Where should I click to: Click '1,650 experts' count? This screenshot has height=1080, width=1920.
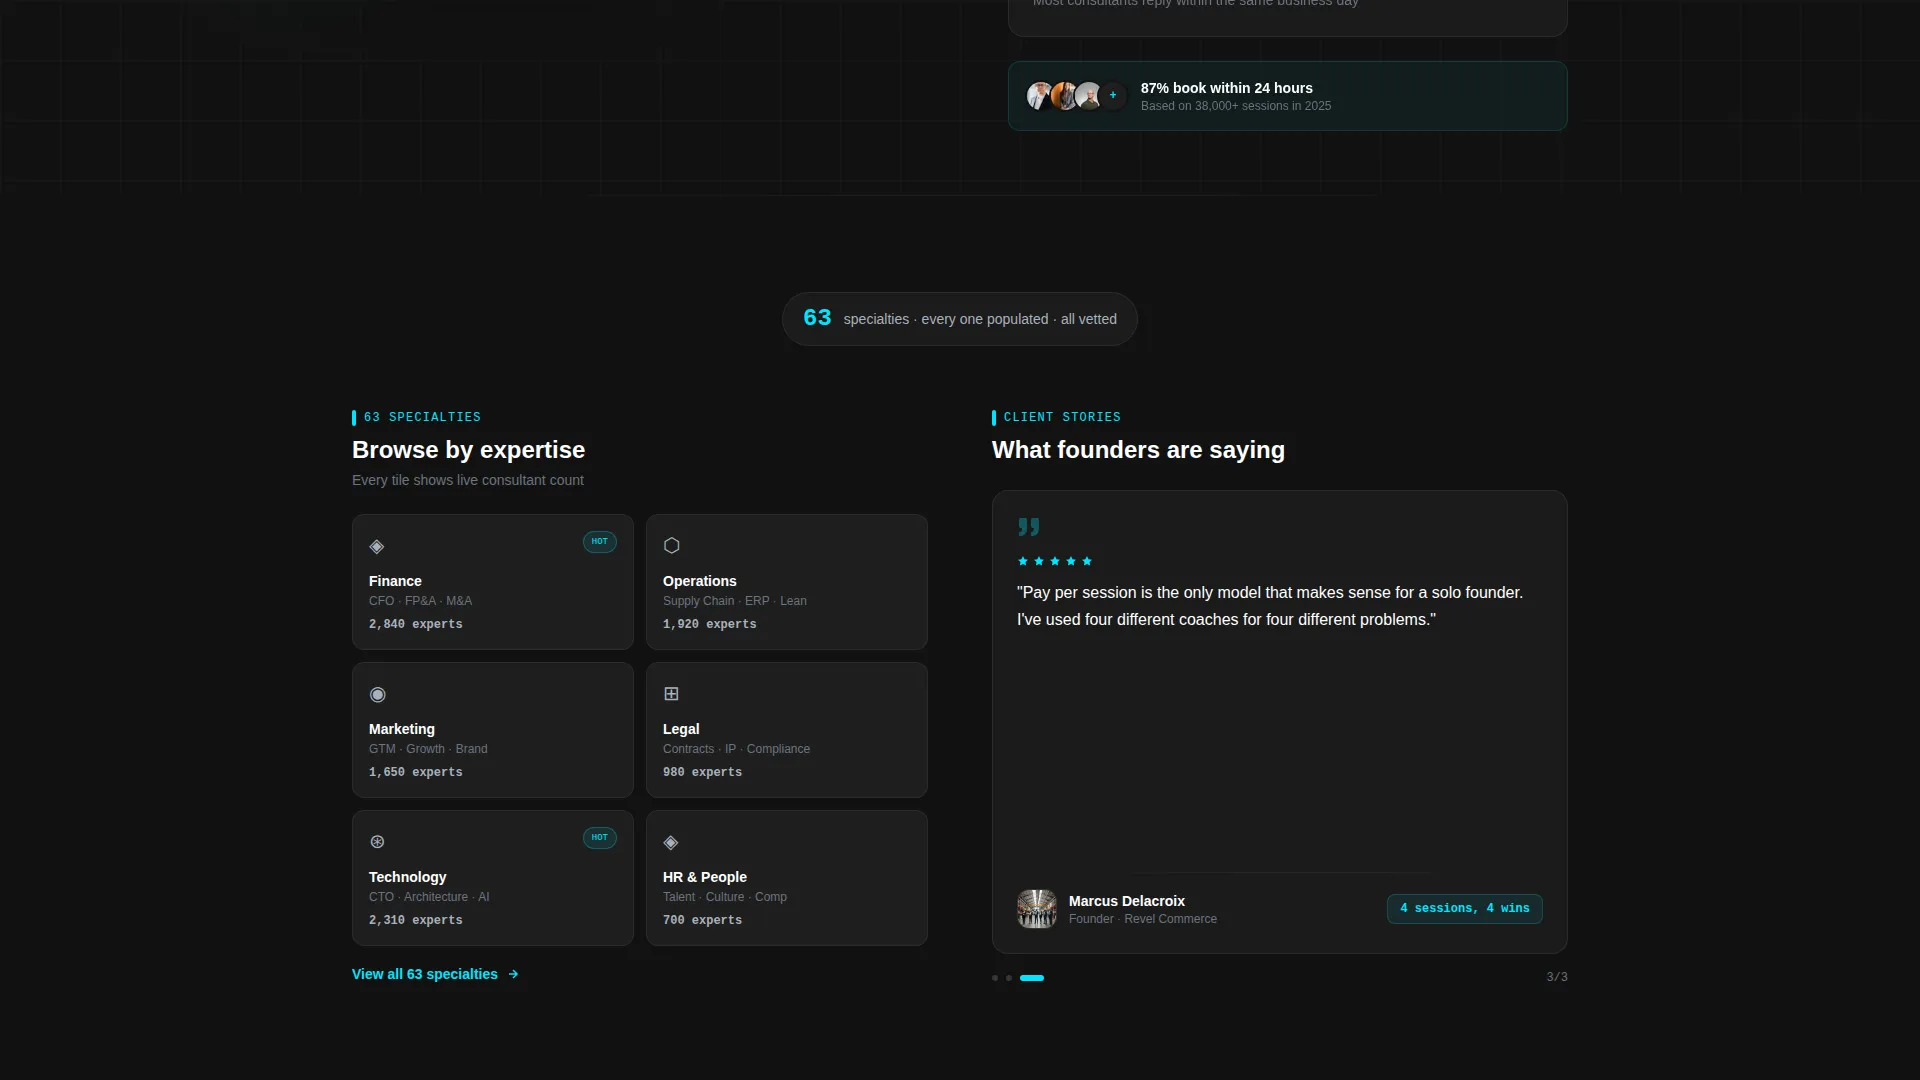[x=416, y=772]
